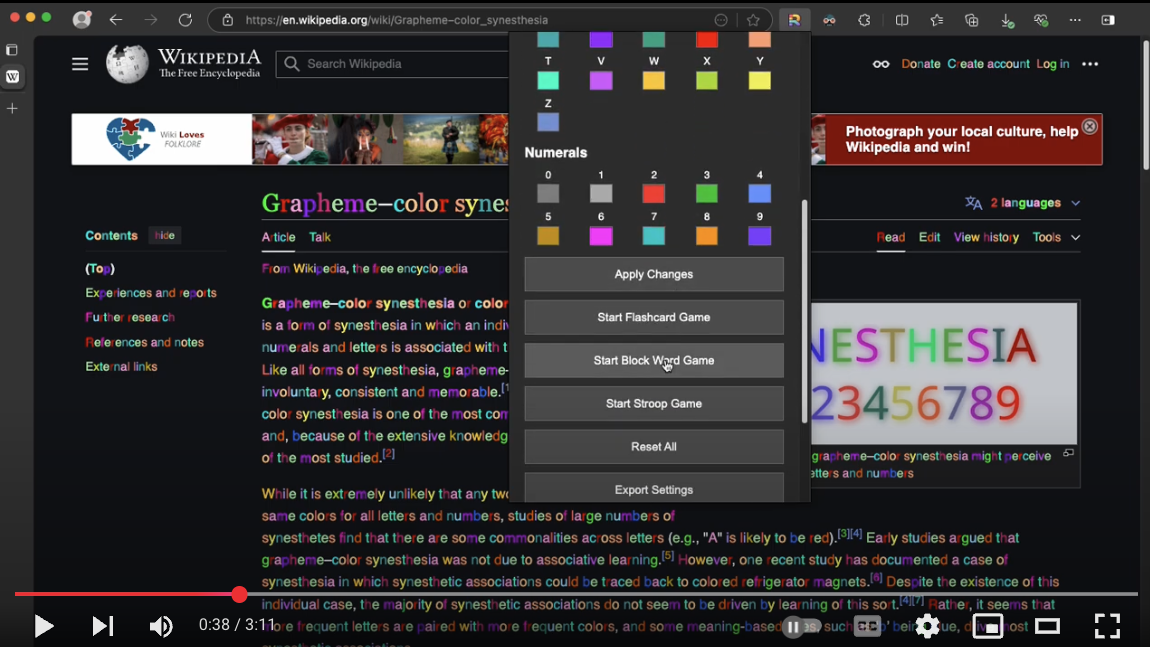Screen dimensions: 1150x647
Task: Click the Browser essentials heart icon
Action: (x=1040, y=19)
